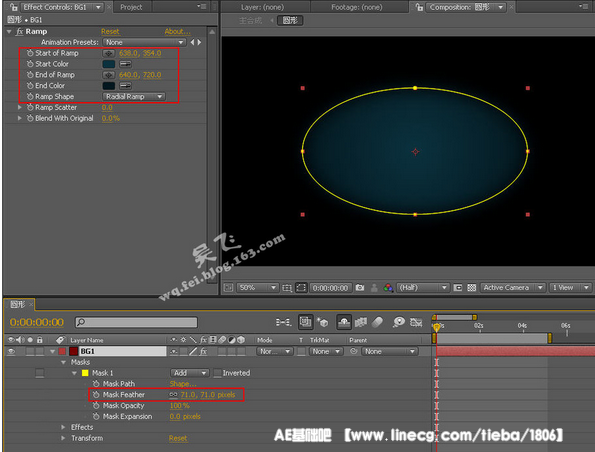Expand the Effects group under BG1
This screenshot has height=452, width=595.
point(63,427)
